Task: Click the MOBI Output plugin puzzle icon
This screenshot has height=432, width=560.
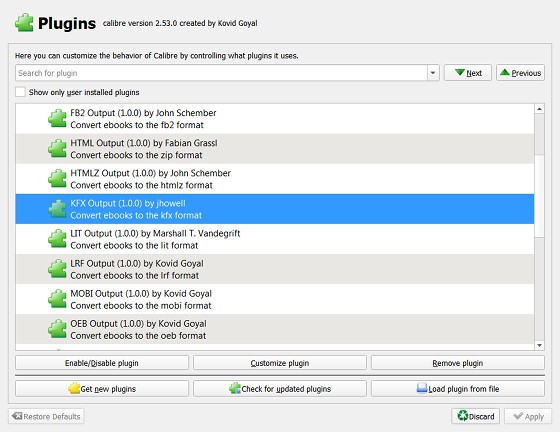Action: pyautogui.click(x=57, y=299)
